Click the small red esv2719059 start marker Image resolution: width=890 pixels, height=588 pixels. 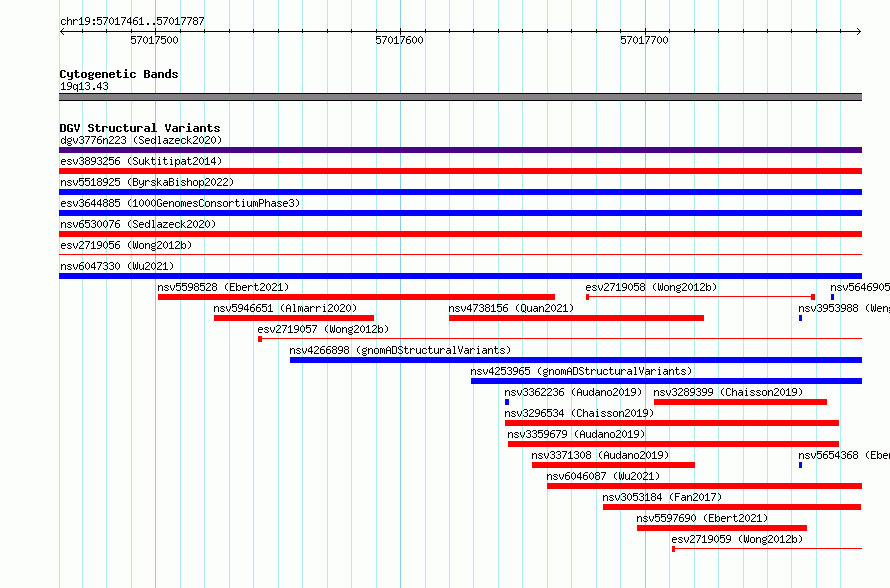[x=674, y=549]
